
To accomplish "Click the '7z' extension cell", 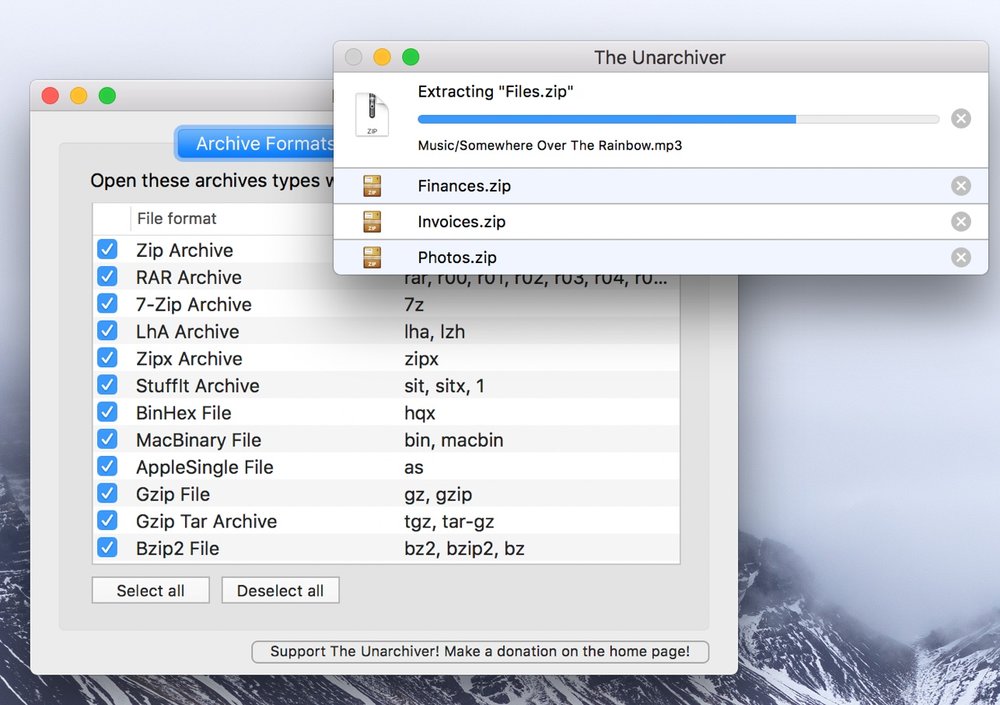I will pos(414,304).
